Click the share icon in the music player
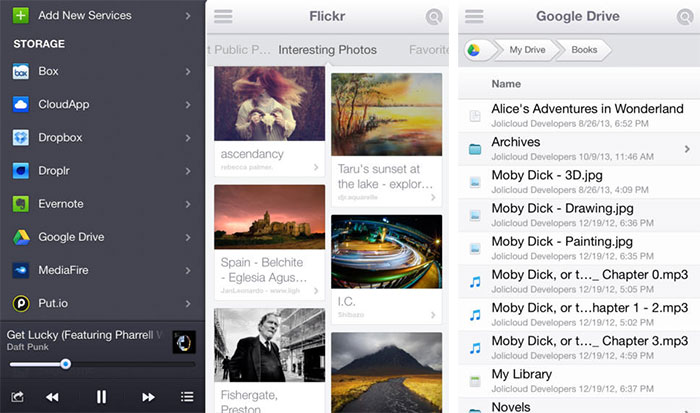Screen dimensions: 700x413 tap(17, 396)
